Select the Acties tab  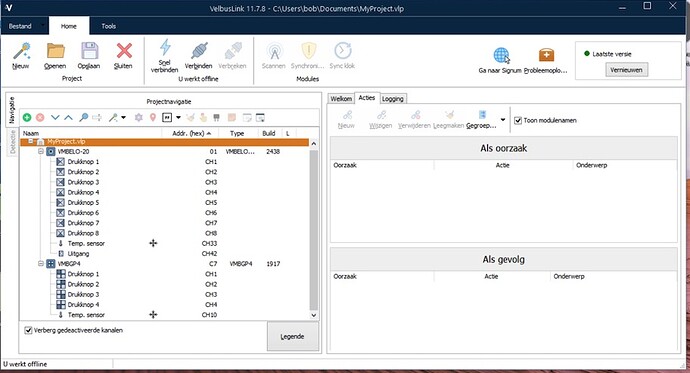click(x=367, y=98)
